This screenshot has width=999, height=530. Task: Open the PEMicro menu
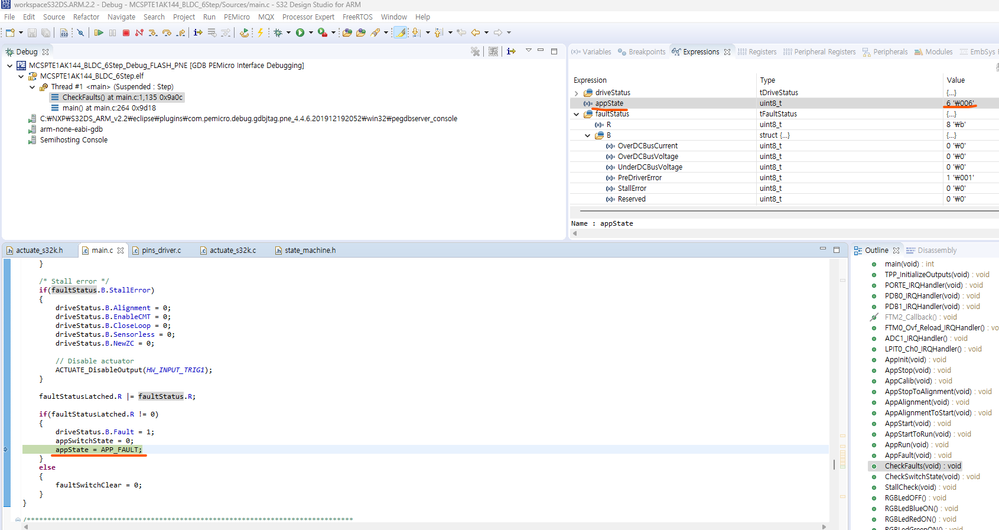236,17
